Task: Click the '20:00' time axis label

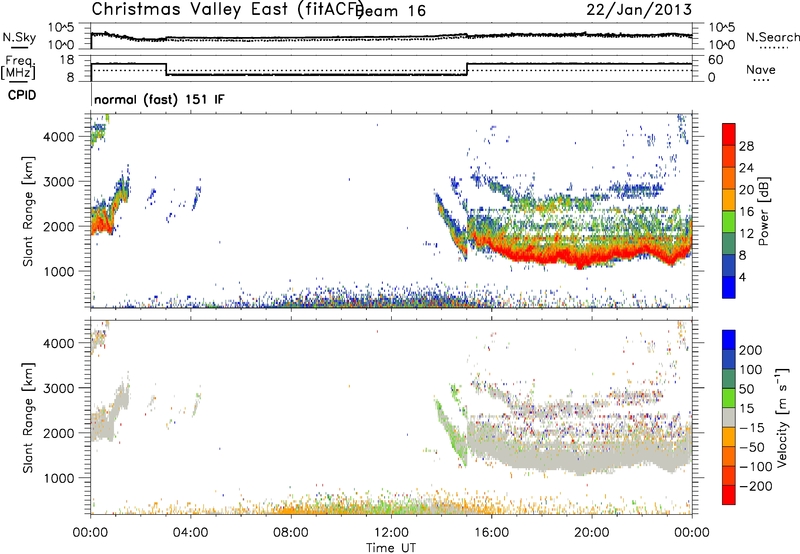Action: [x=592, y=533]
